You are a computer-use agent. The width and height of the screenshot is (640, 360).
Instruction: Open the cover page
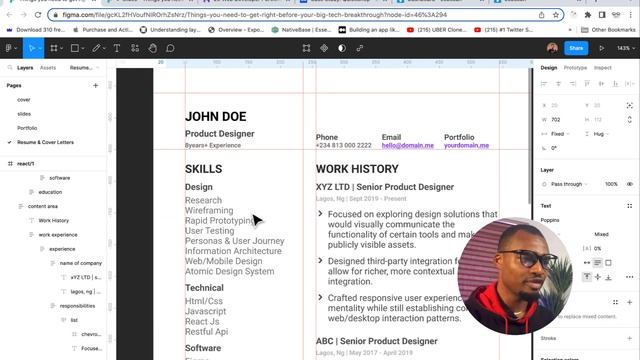click(x=24, y=100)
